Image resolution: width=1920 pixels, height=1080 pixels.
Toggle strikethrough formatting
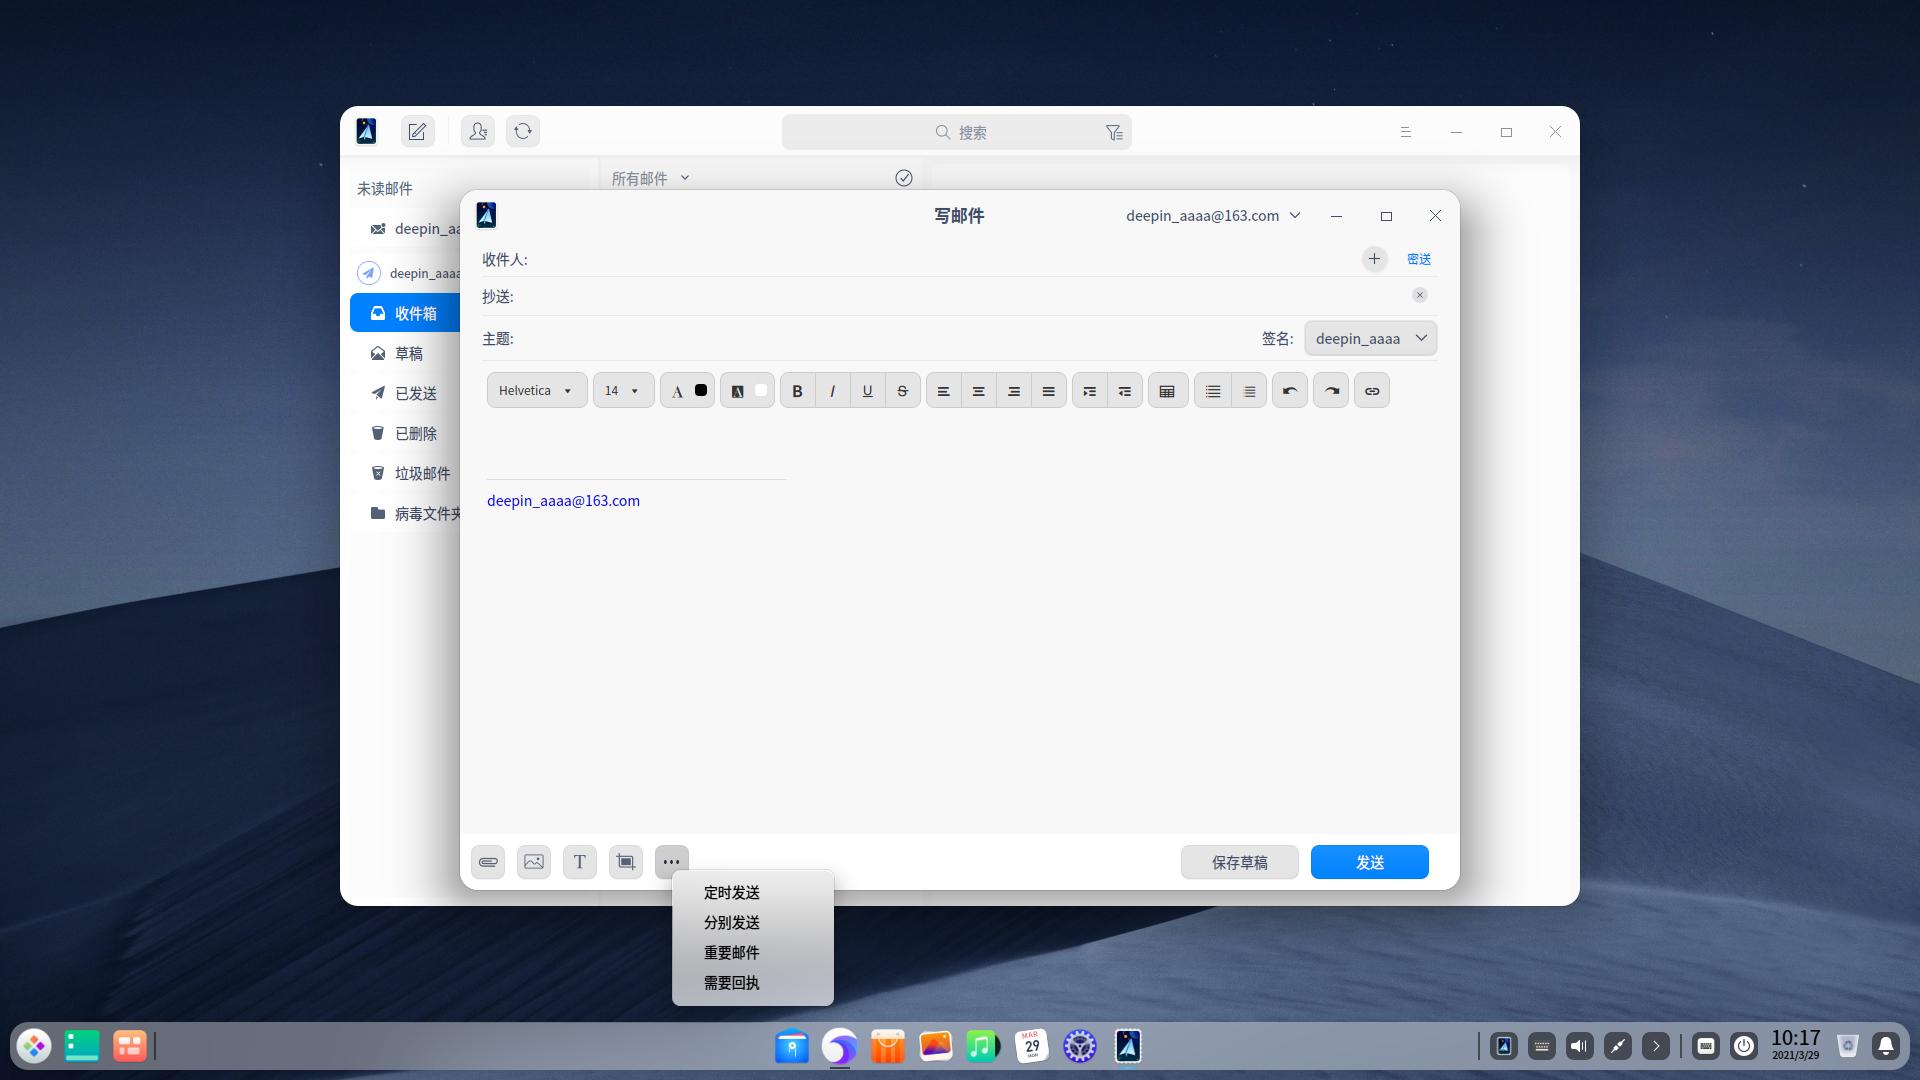pos(902,390)
